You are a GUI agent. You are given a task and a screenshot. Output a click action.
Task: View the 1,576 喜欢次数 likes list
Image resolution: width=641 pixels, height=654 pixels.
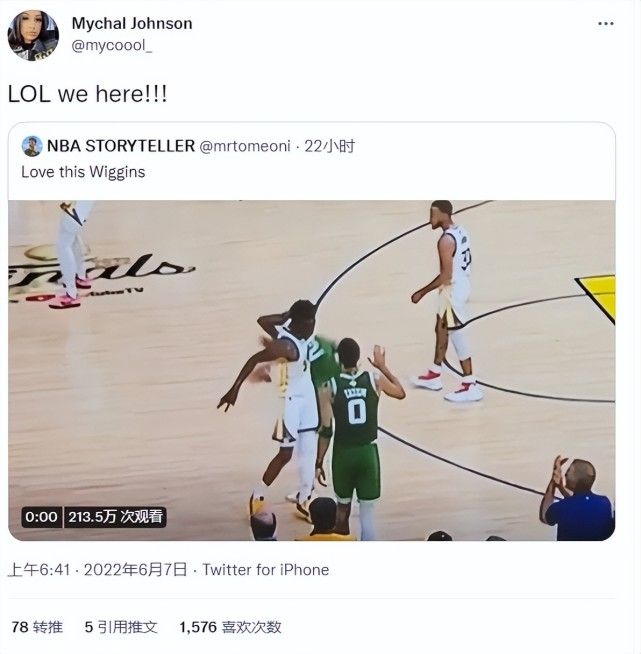(x=230, y=627)
